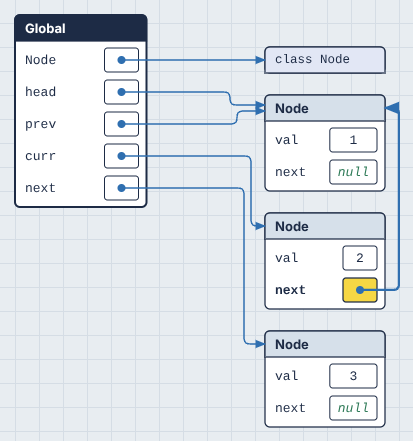Click val label in the val 1 node
Image resolution: width=413 pixels, height=441 pixels.
[x=287, y=140]
